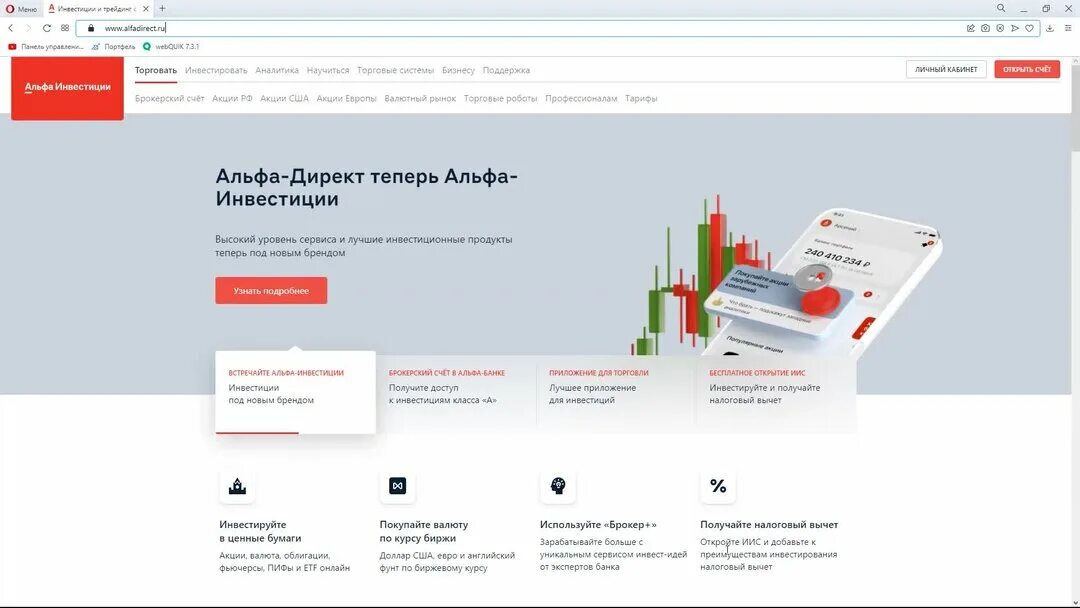Select the Инвестировать menu item

pos(216,70)
